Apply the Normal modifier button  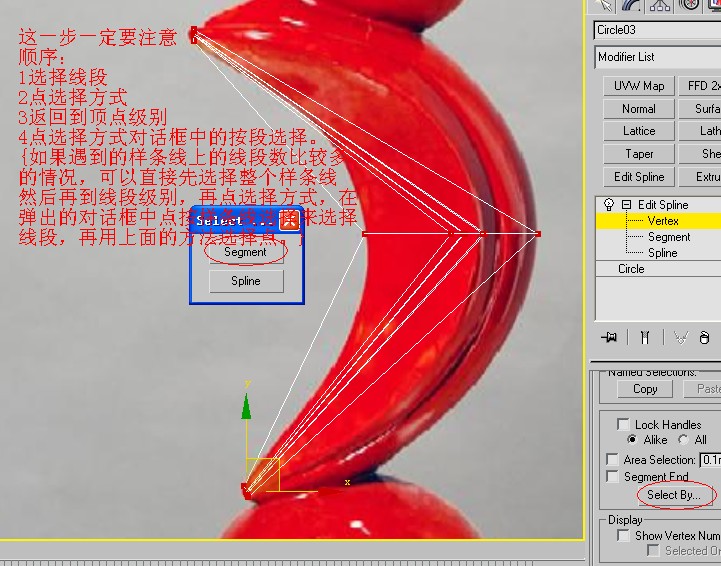(x=639, y=109)
